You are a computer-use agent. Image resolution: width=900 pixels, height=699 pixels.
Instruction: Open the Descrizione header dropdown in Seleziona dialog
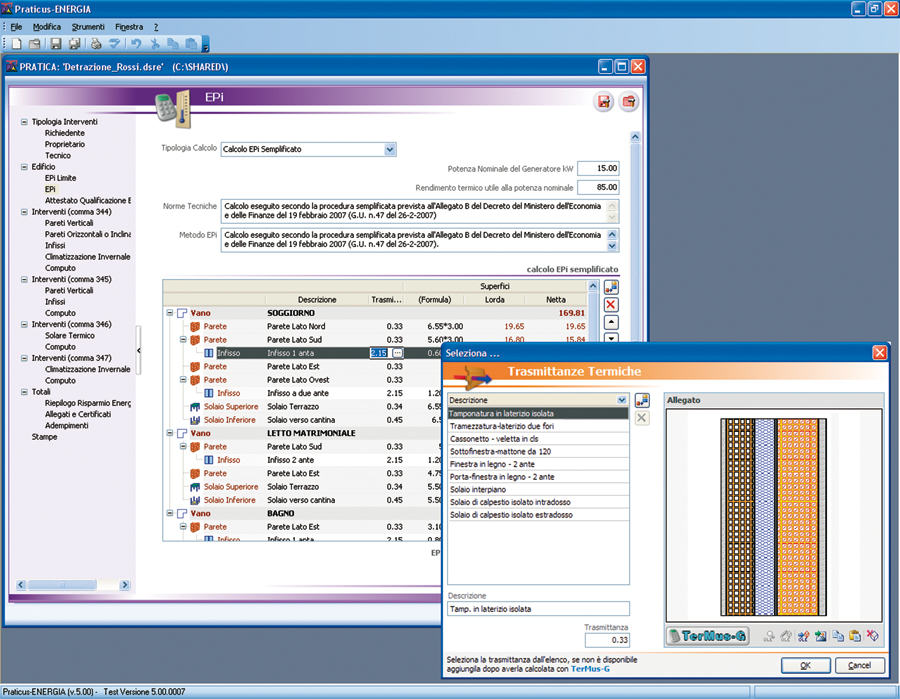pos(622,400)
